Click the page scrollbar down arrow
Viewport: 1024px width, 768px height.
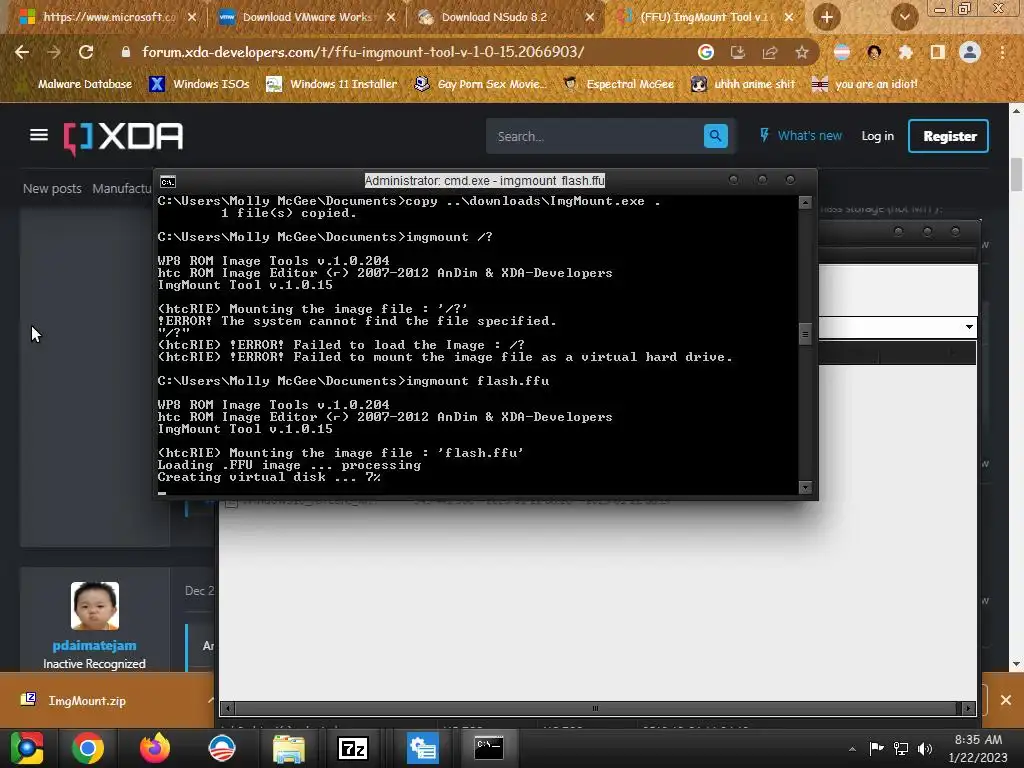tap(1016, 664)
